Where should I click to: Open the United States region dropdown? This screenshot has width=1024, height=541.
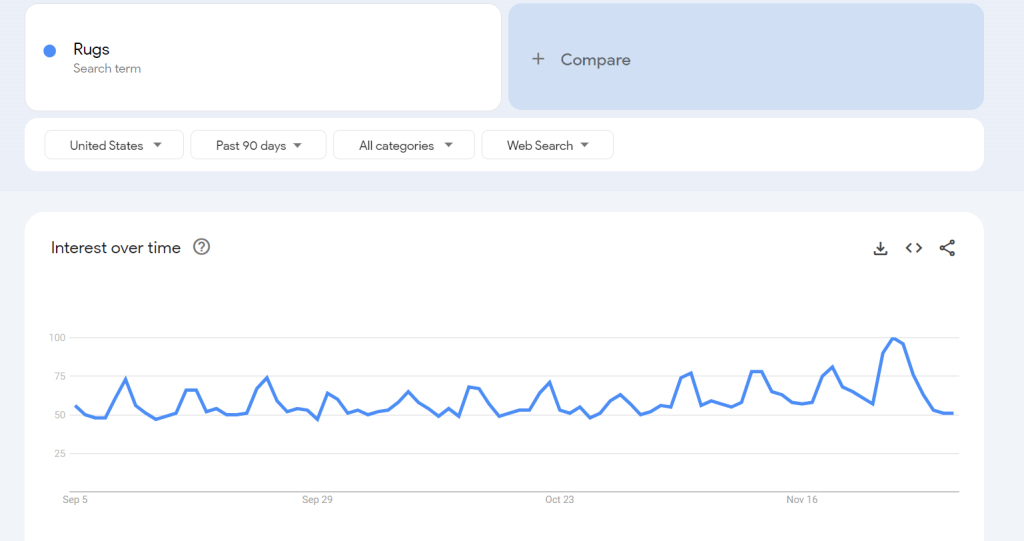click(x=114, y=145)
